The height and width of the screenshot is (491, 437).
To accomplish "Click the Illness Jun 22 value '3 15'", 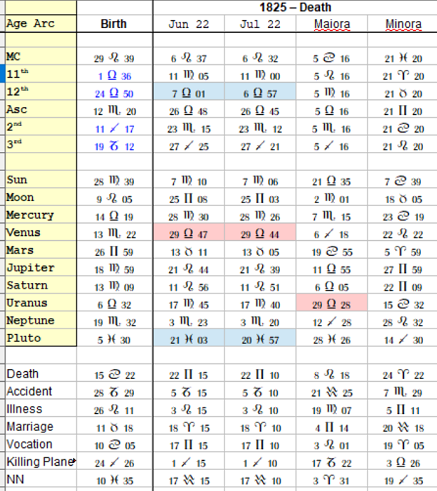I will (x=189, y=410).
